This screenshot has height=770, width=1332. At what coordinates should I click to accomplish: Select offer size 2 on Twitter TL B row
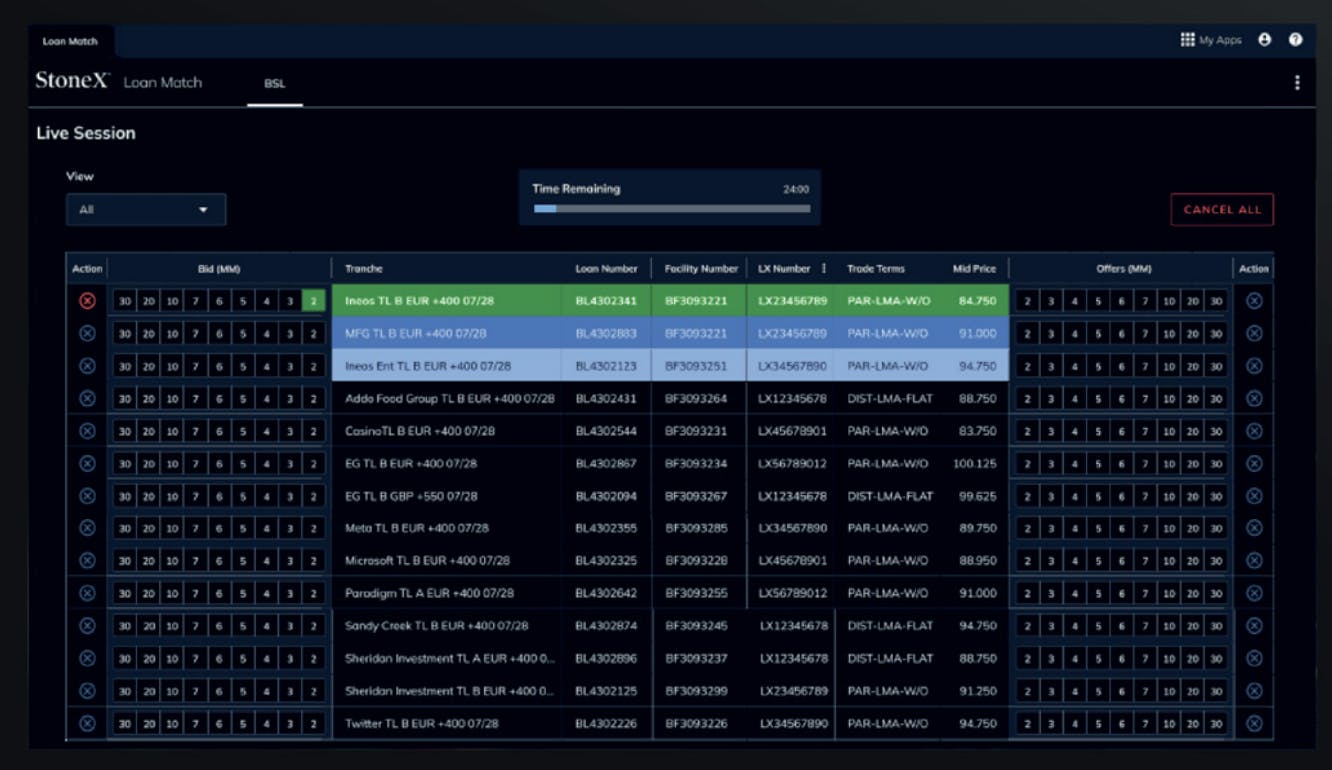(1027, 723)
